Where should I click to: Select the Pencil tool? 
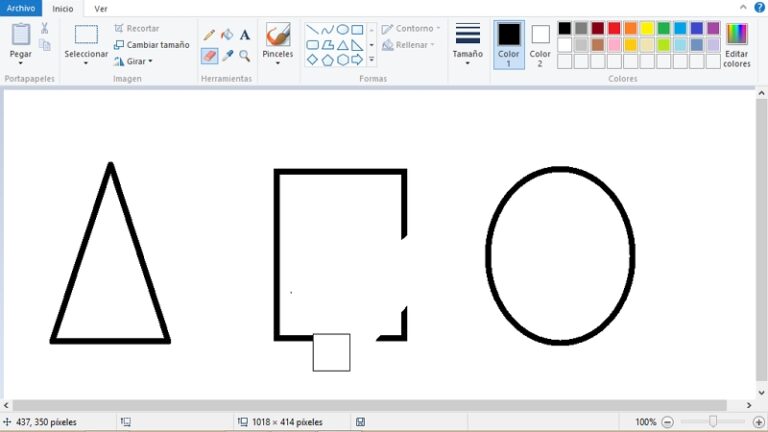point(209,35)
